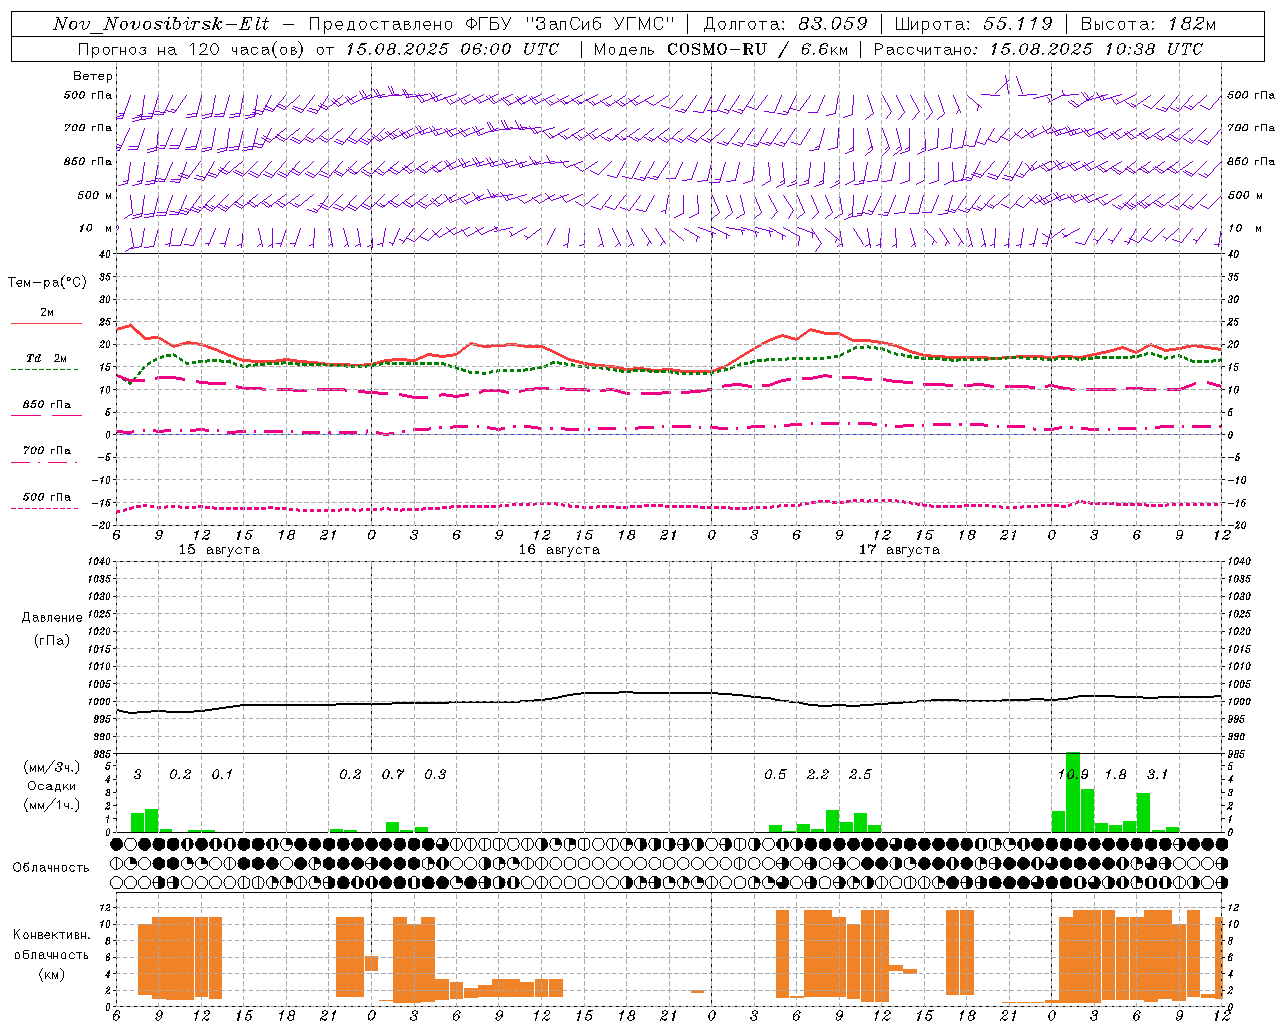This screenshot has width=1280, height=1024.
Task: Click the date label 15 августа
Action: pos(219,550)
